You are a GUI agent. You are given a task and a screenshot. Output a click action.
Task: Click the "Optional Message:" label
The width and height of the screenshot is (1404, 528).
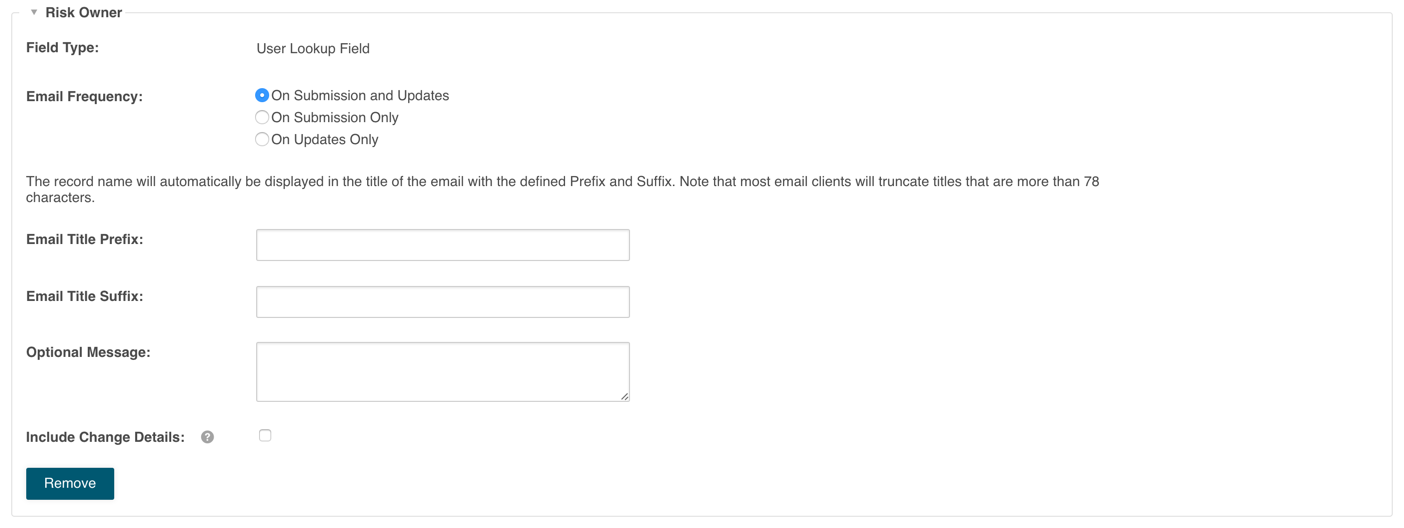88,353
